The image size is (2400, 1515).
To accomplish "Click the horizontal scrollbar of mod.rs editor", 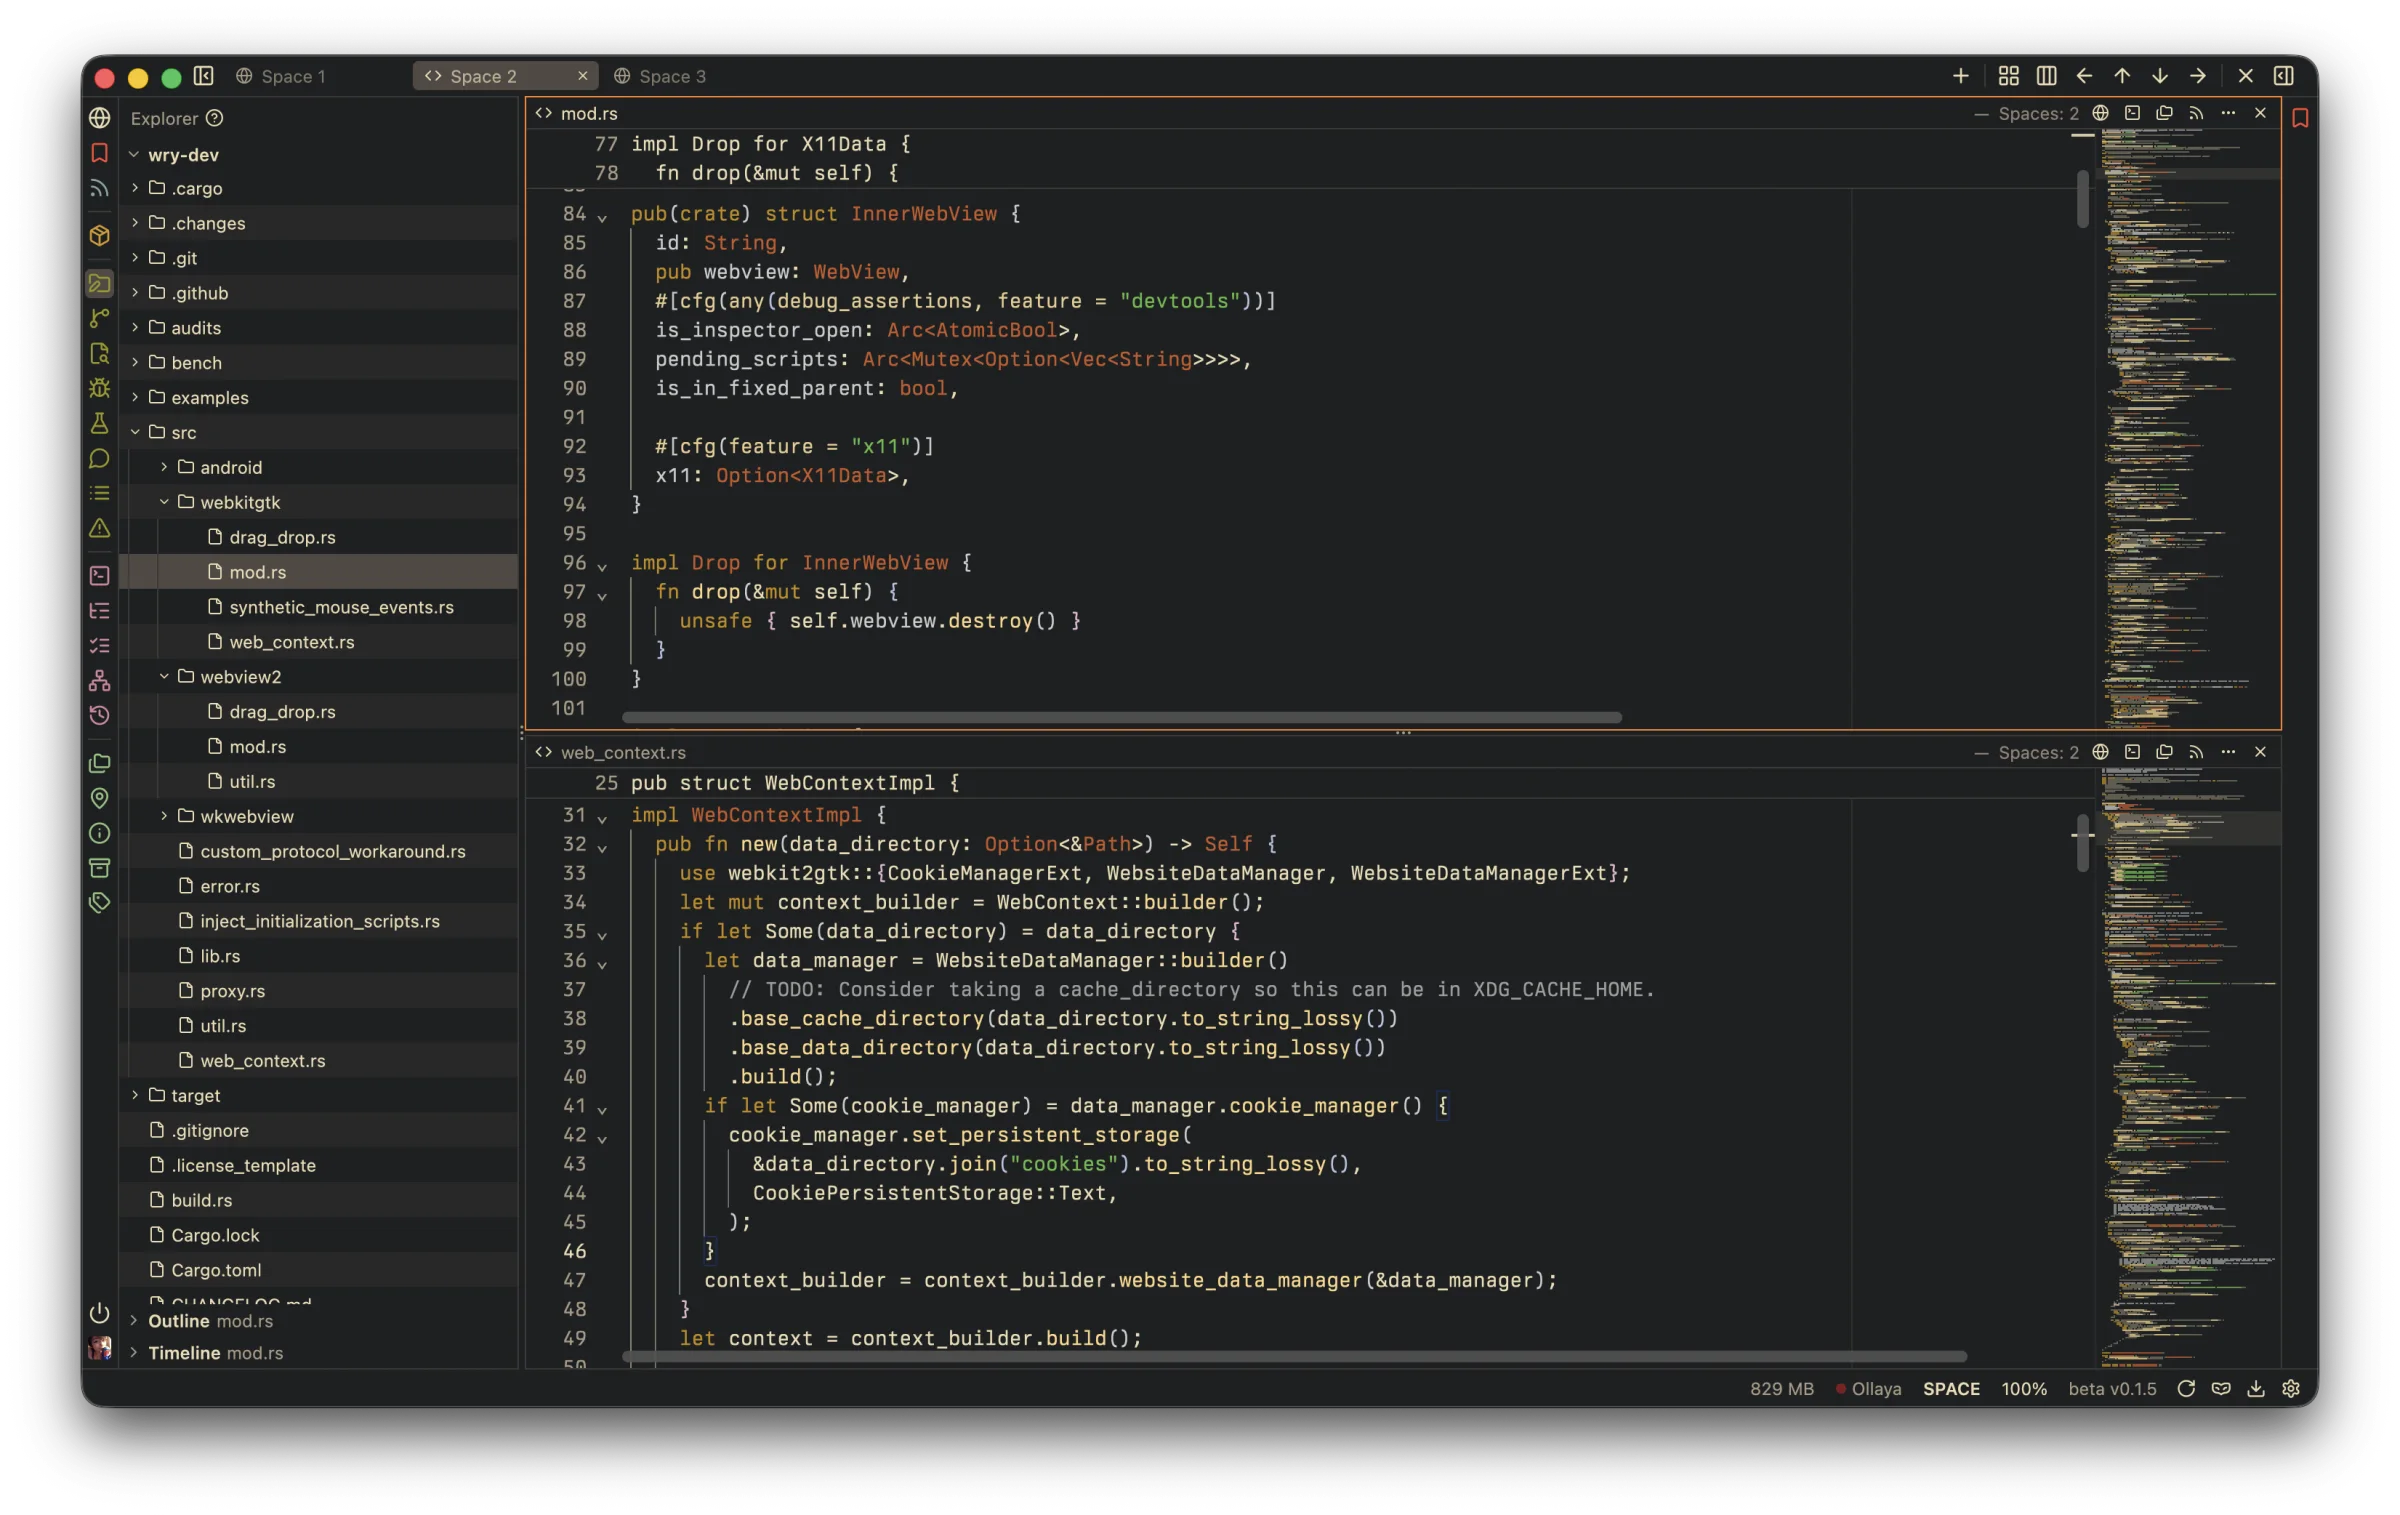I will point(1121,717).
